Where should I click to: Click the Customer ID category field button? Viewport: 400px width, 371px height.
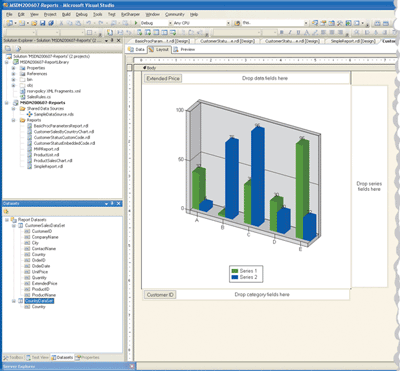160,295
